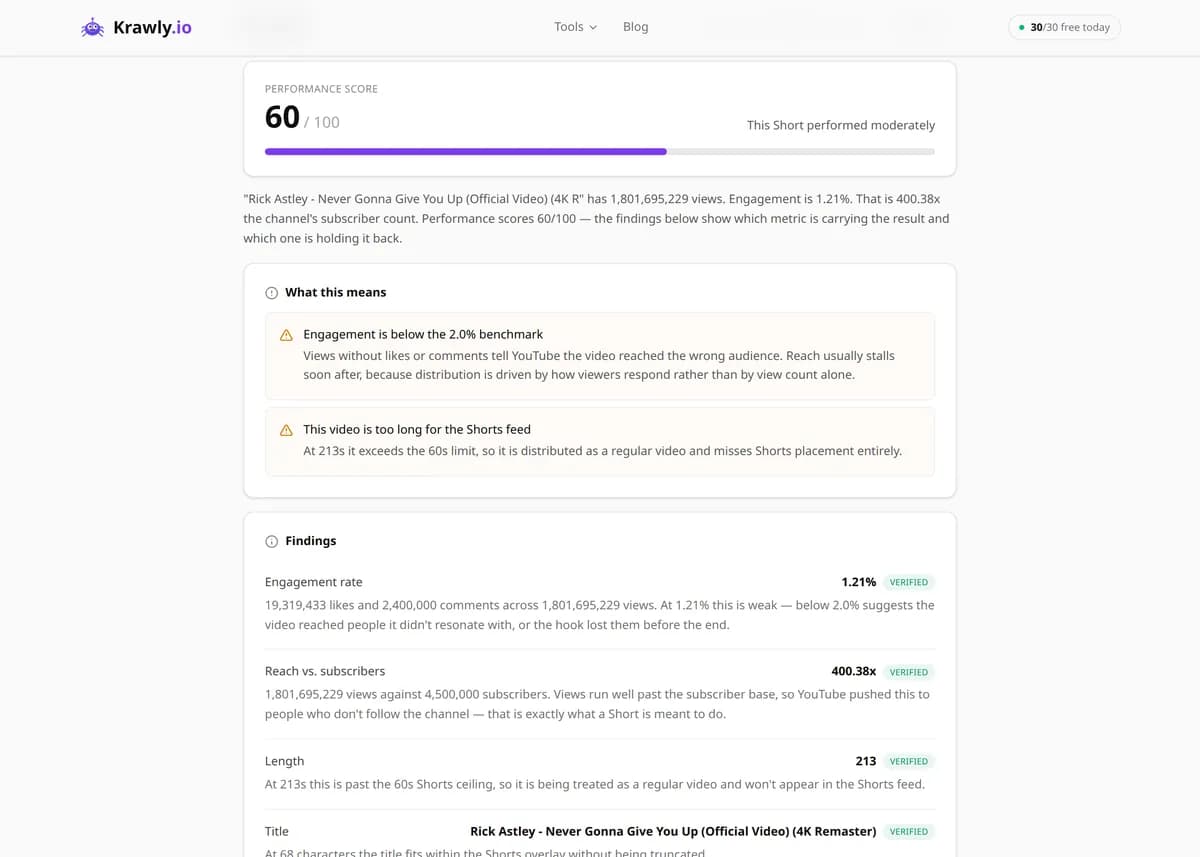Click the info icon beside What this means
This screenshot has width=1200, height=857.
coord(271,293)
